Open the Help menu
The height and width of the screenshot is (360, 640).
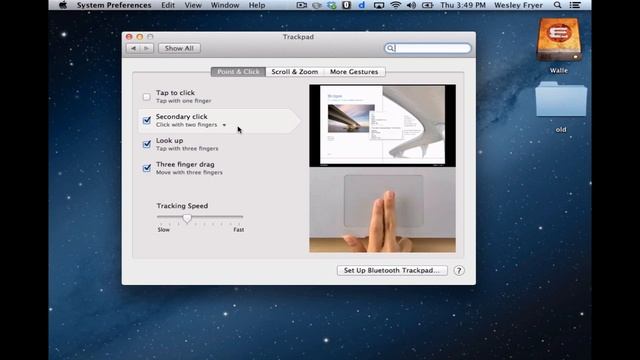click(x=257, y=5)
